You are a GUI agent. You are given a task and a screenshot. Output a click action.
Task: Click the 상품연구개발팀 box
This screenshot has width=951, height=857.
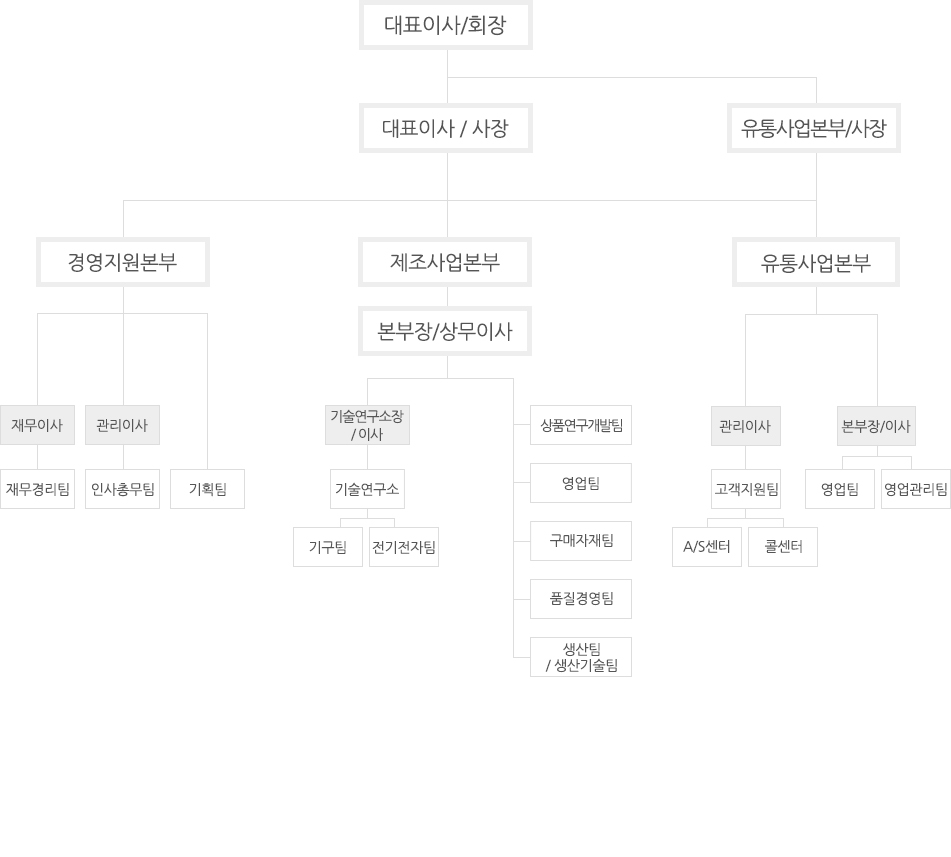(x=581, y=425)
